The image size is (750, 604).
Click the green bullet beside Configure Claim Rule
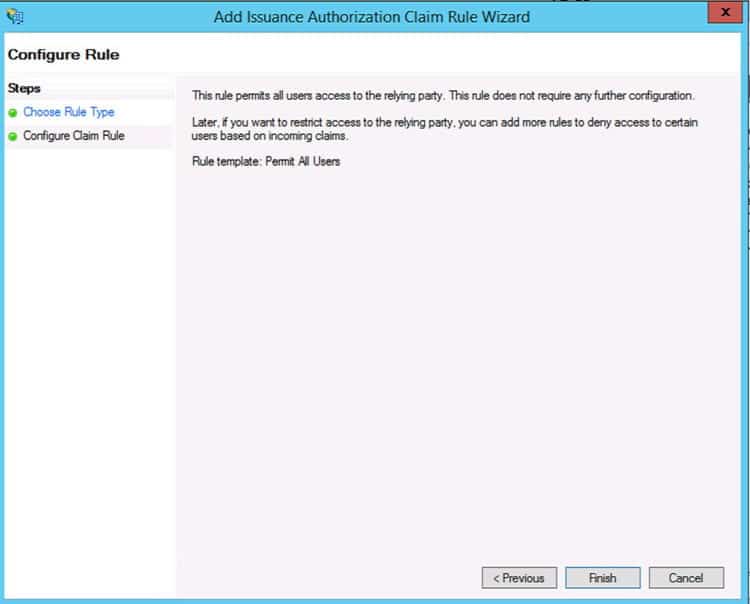[x=13, y=137]
